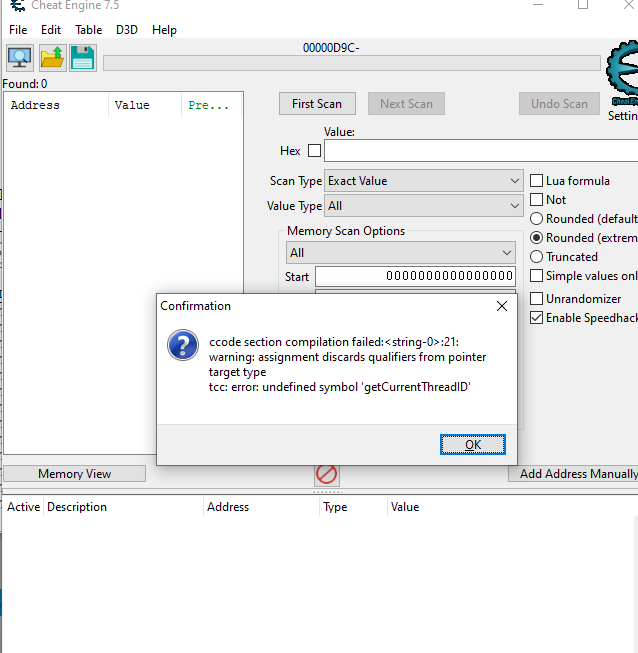
Task: Disable the Enable Speedhack checkbox
Action: [x=536, y=318]
